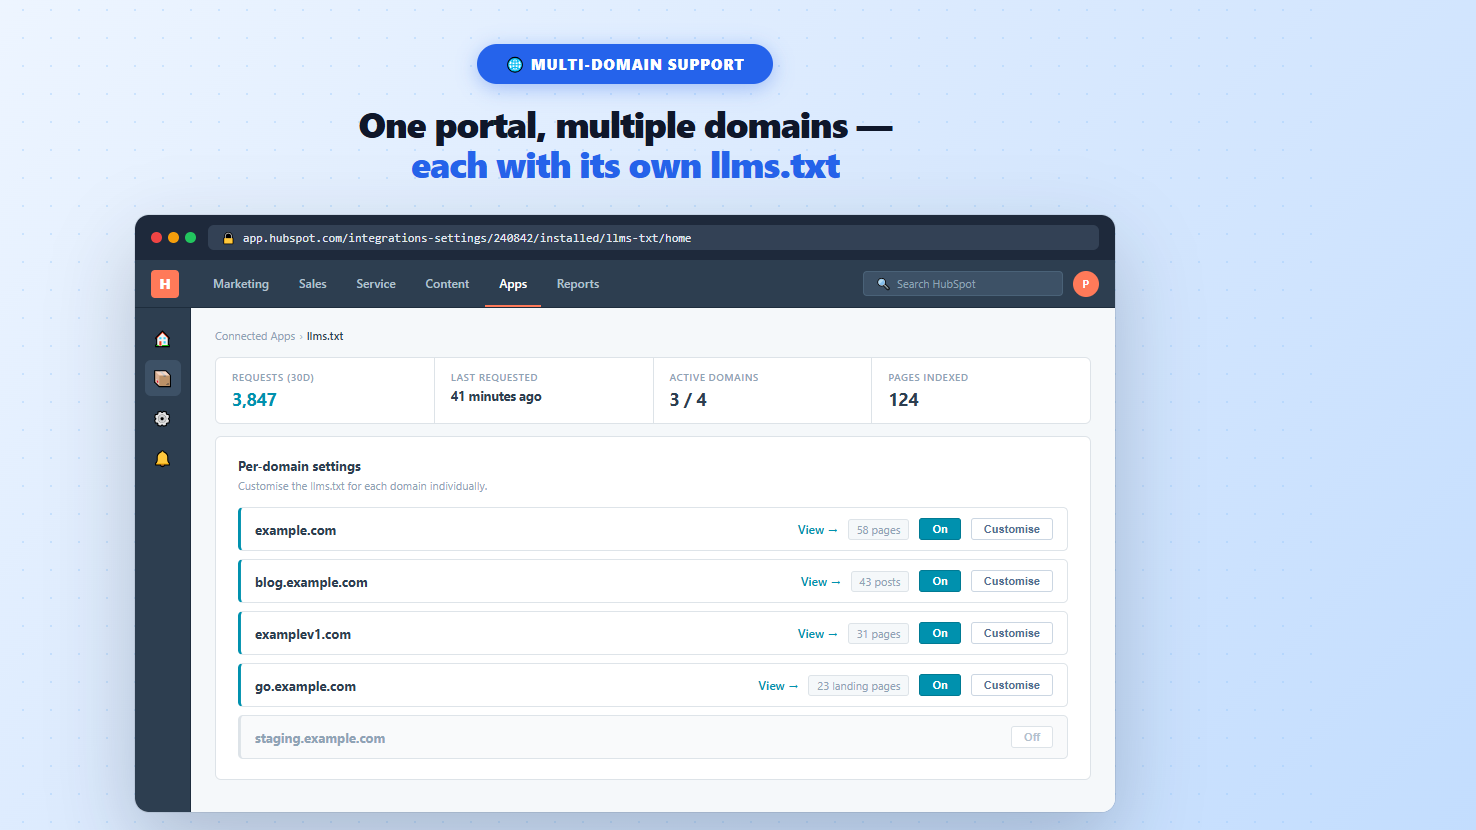Click the browser address bar URL

[x=467, y=238]
